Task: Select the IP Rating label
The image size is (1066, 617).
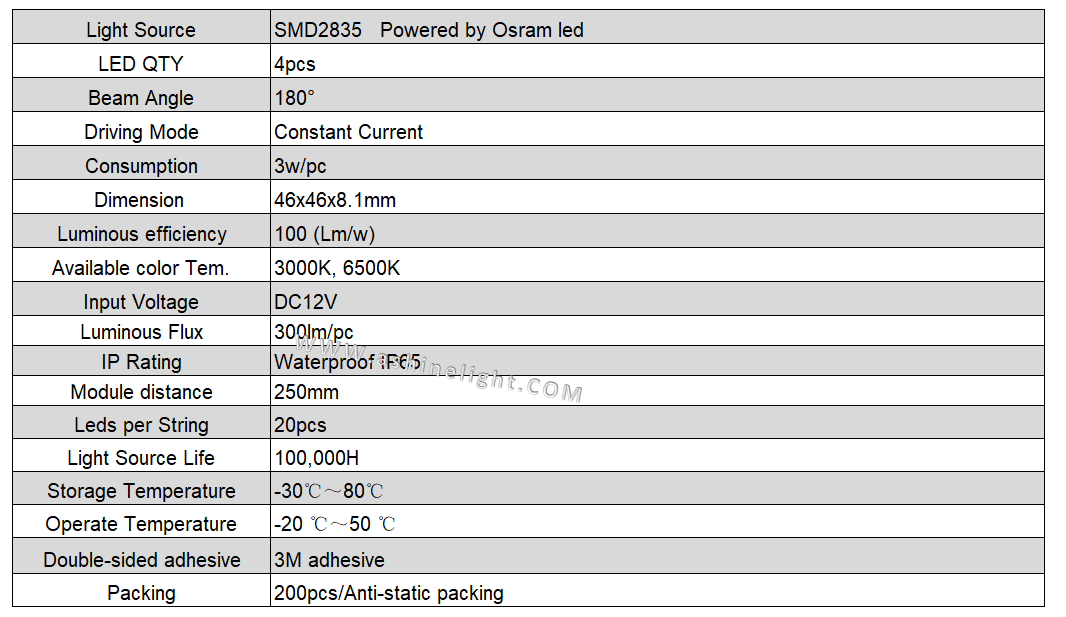Action: coord(141,362)
